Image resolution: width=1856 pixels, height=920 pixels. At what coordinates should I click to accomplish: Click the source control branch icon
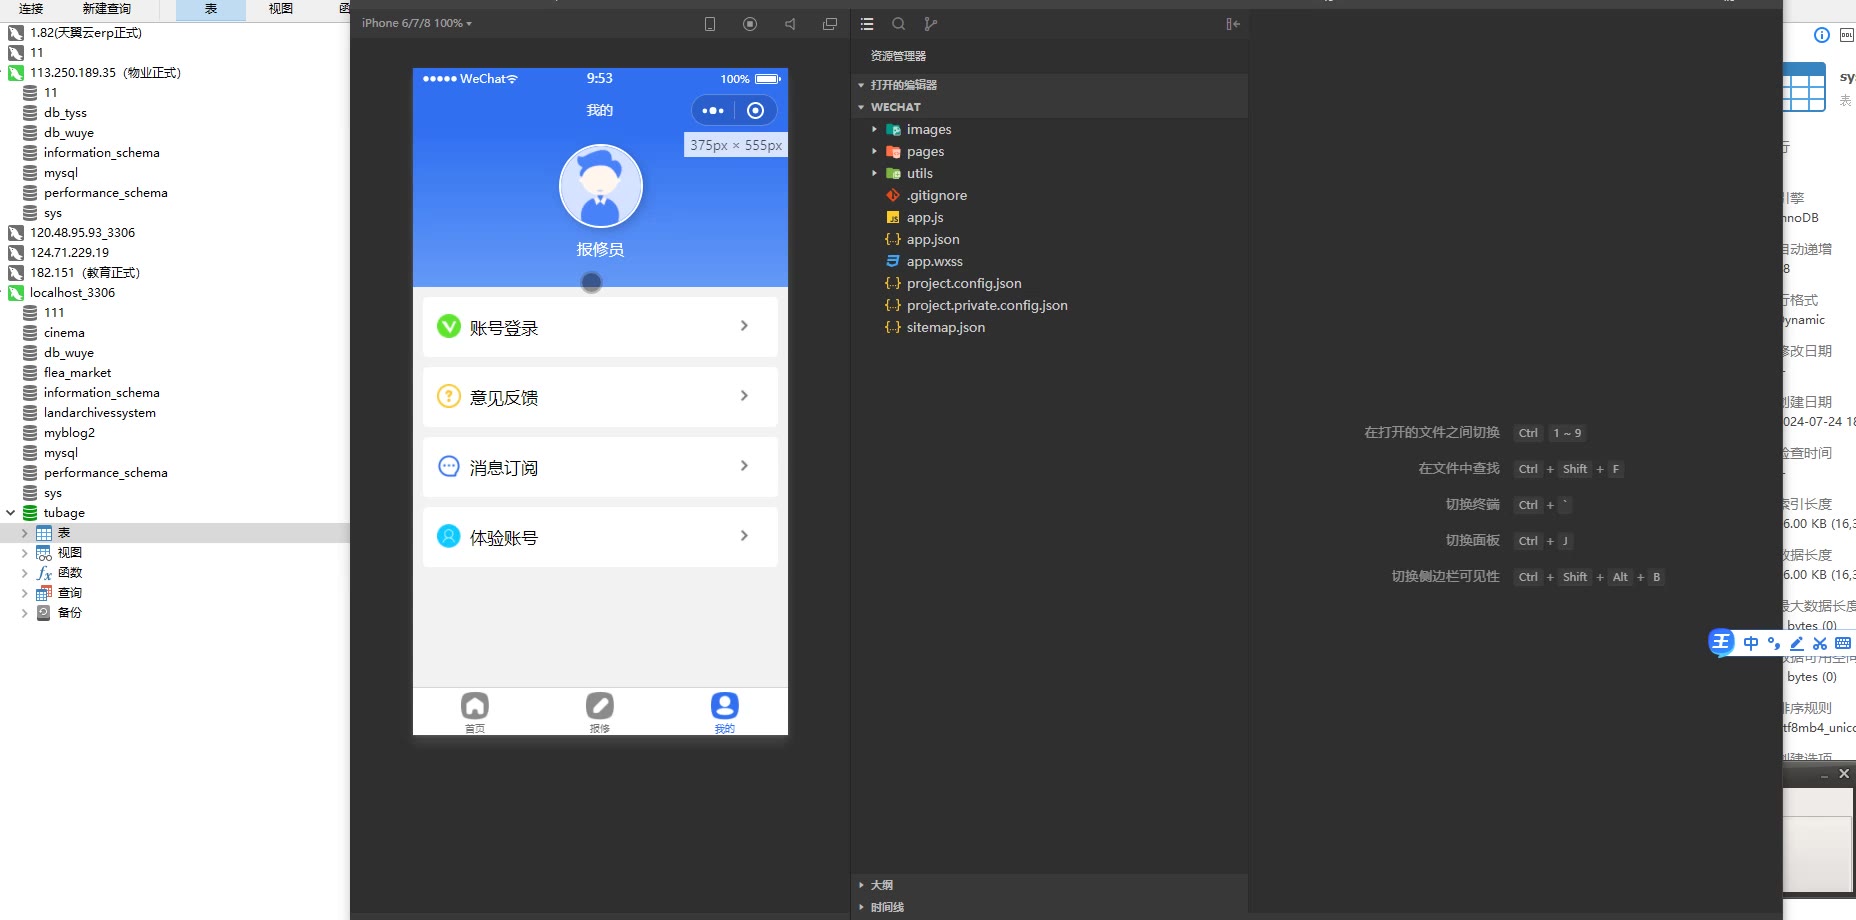coord(931,24)
